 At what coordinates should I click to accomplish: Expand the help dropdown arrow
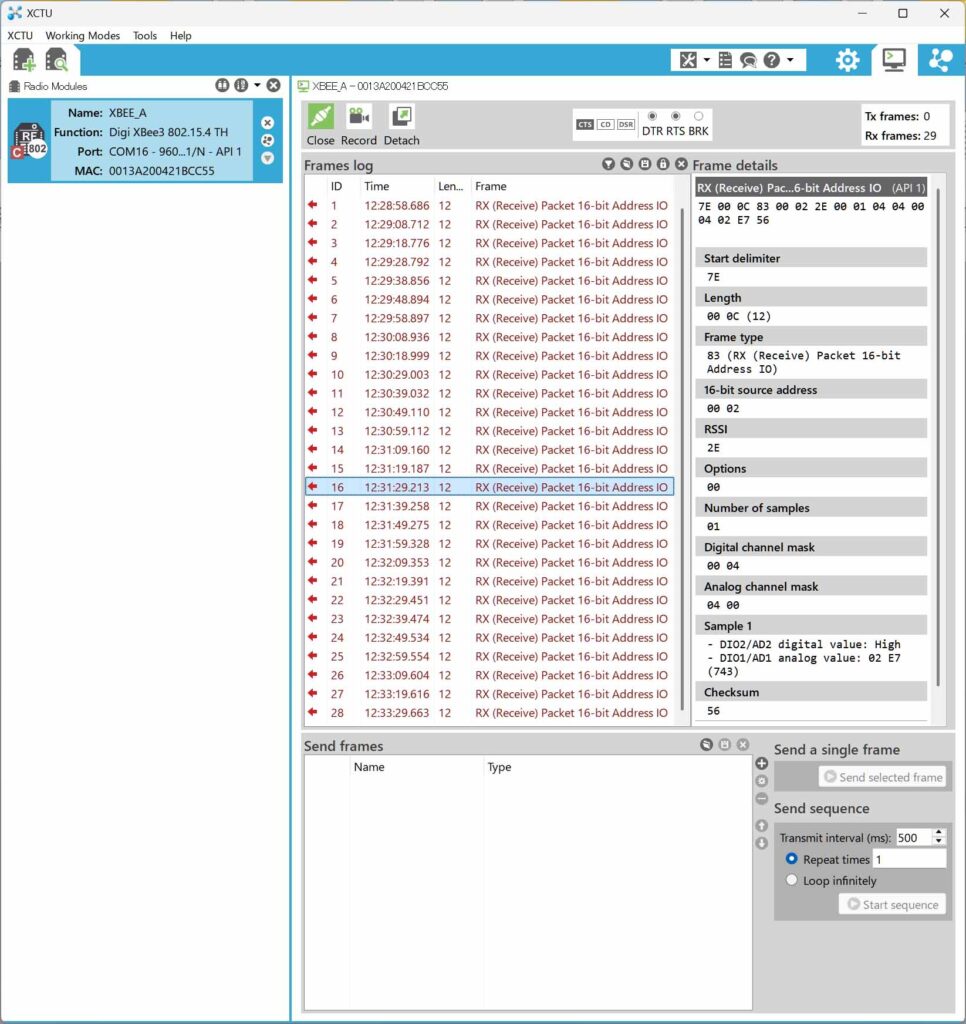[790, 60]
